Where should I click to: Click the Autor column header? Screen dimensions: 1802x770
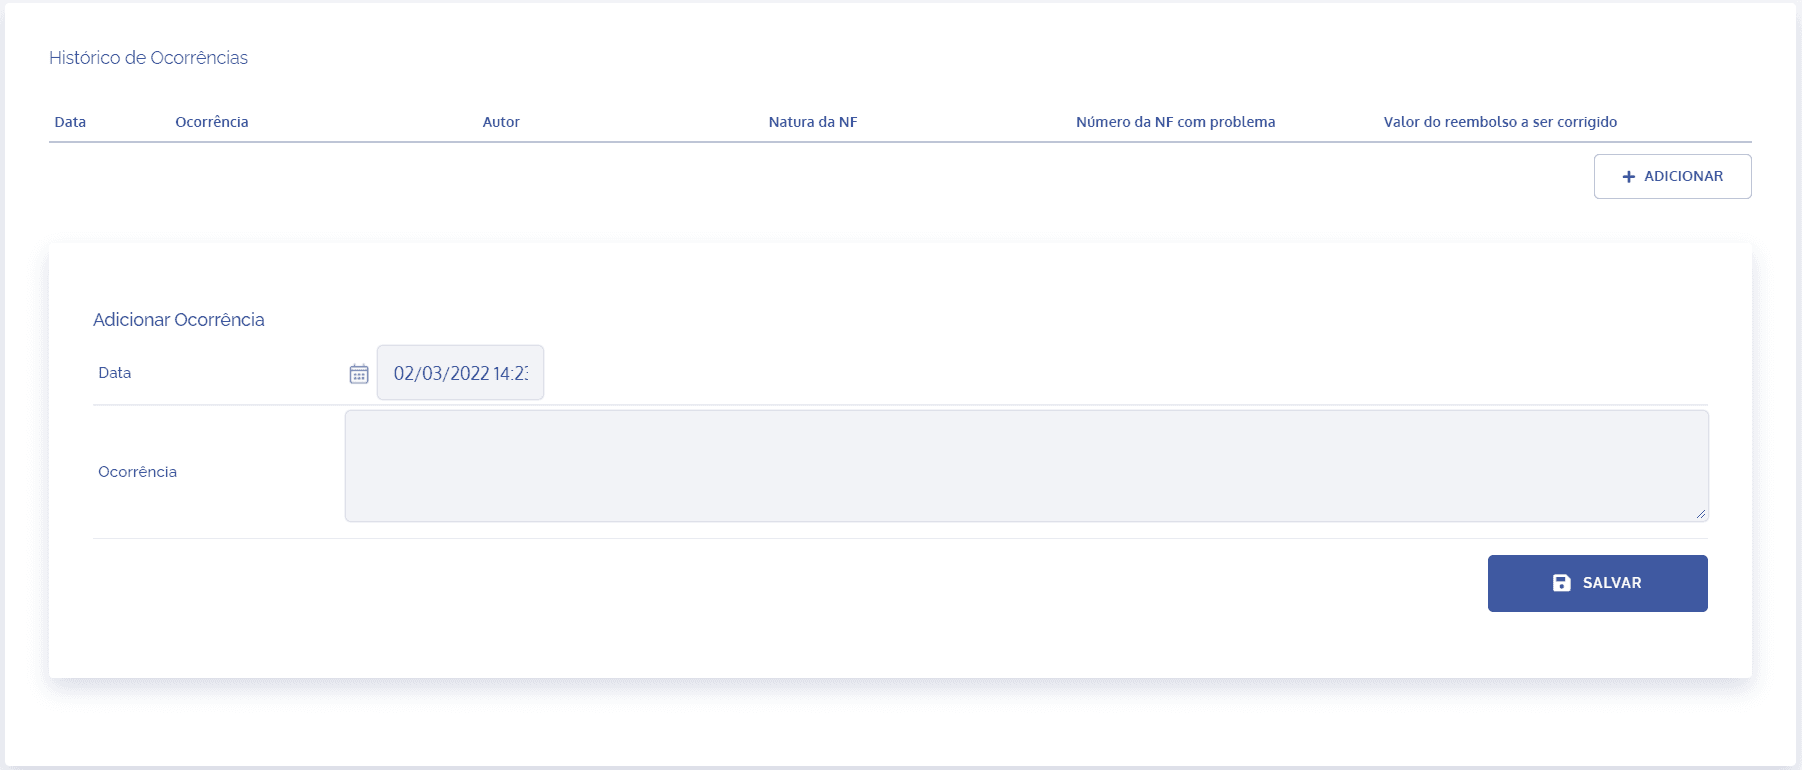pos(501,122)
